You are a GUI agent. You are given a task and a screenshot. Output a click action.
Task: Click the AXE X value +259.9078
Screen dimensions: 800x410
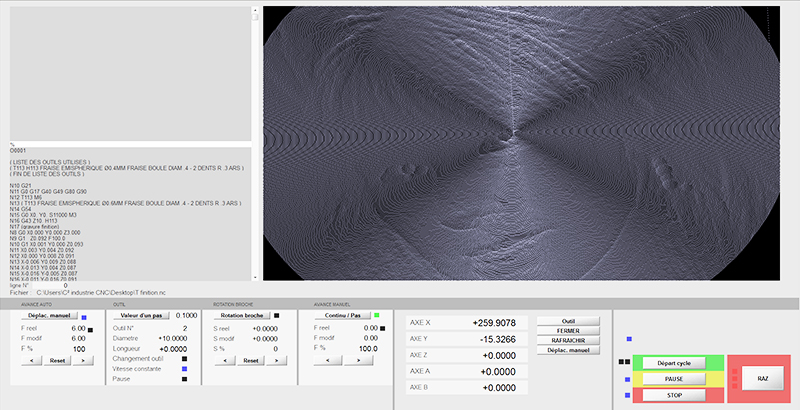point(494,323)
